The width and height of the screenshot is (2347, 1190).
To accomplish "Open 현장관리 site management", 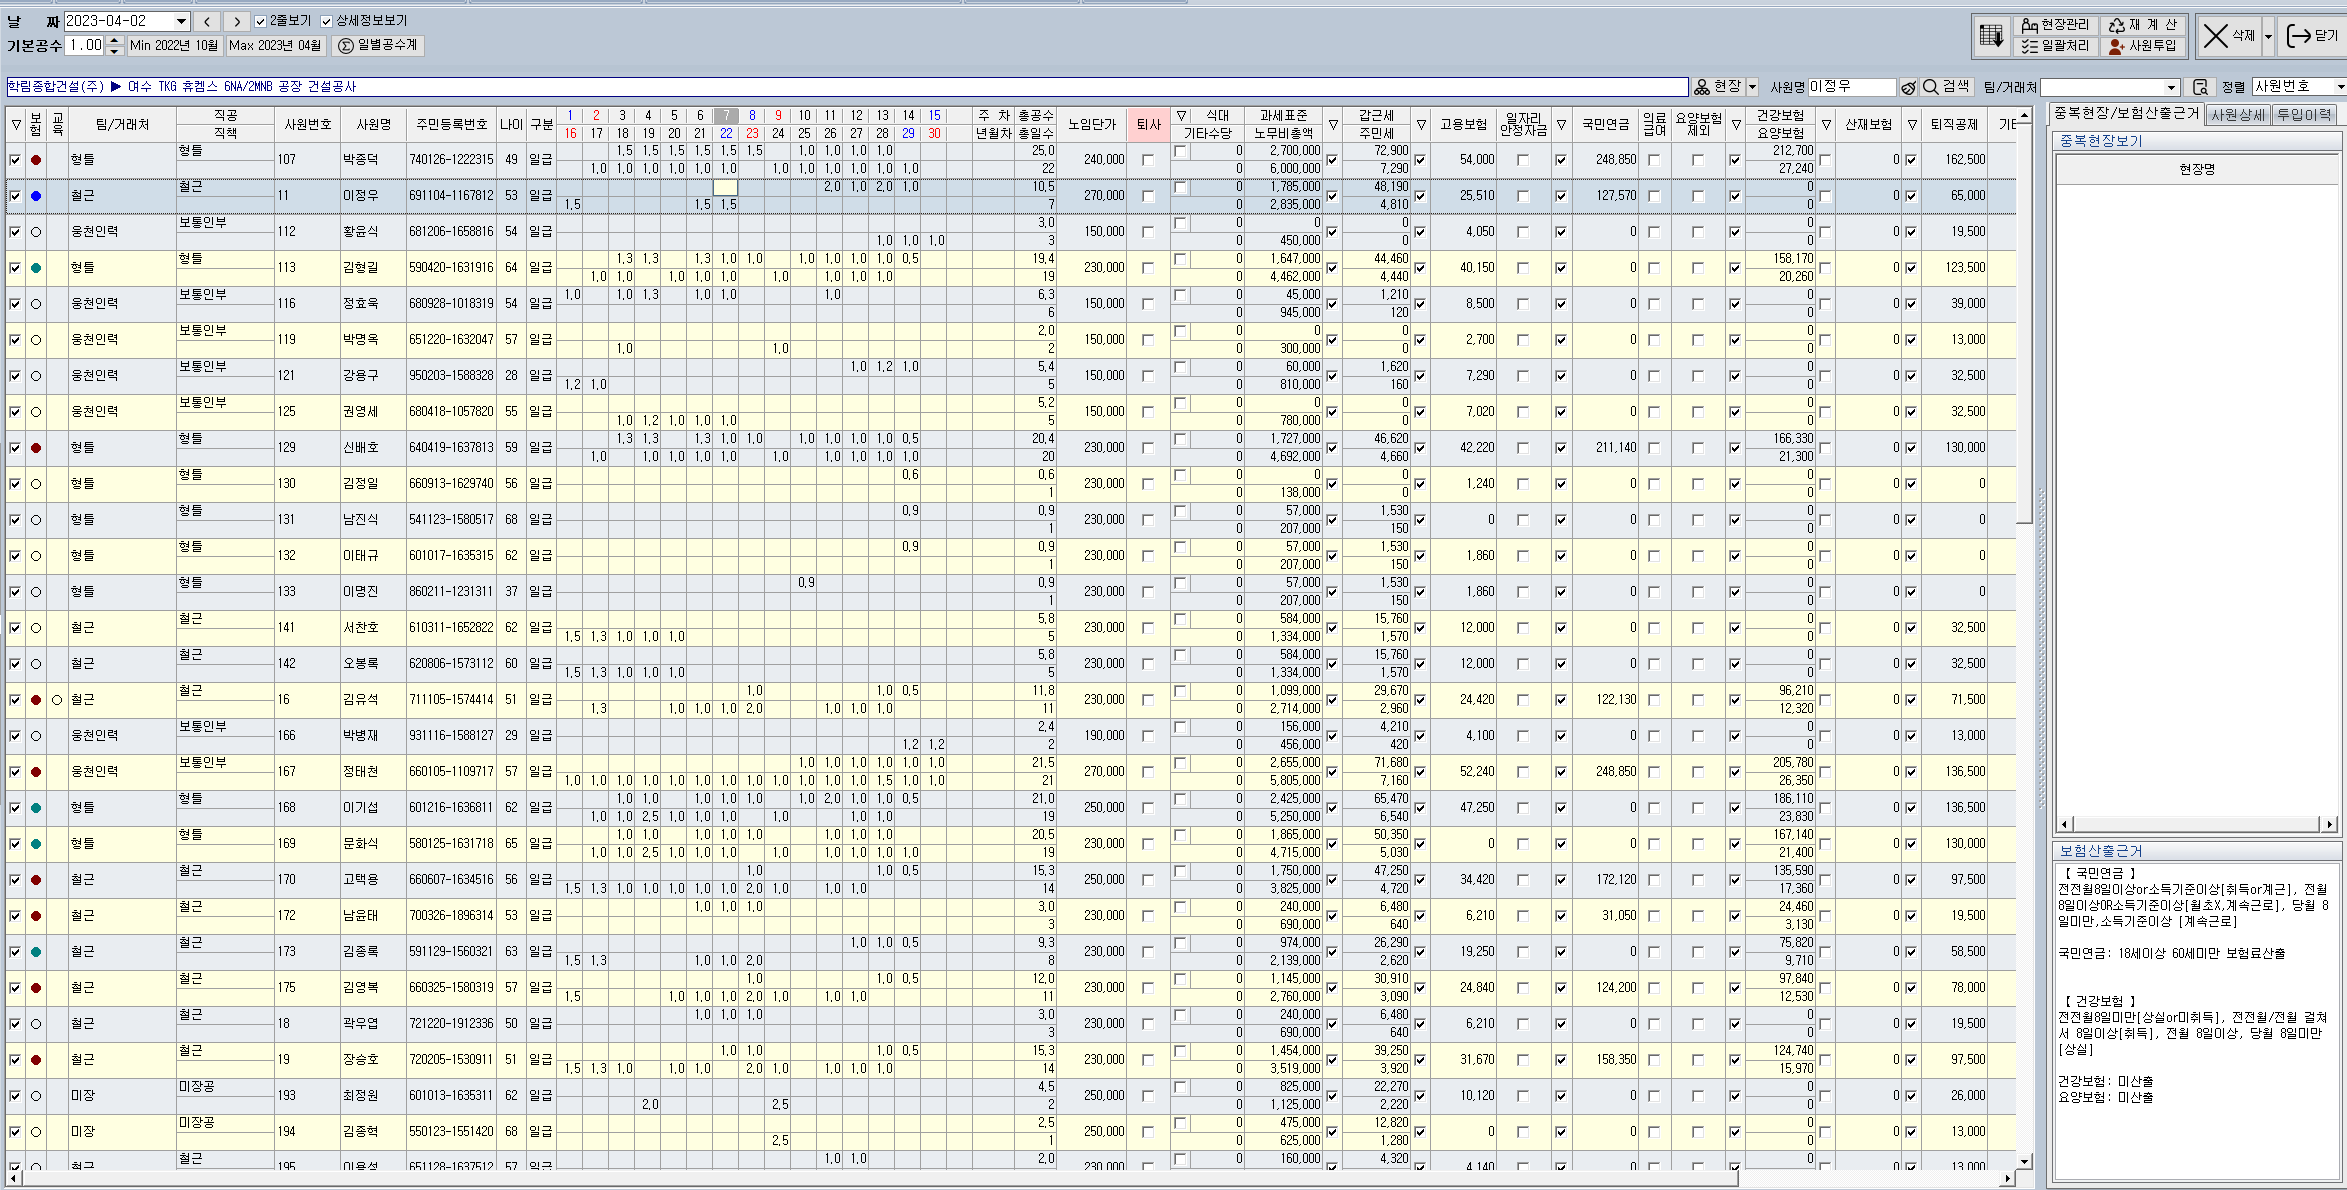I will pos(2055,25).
